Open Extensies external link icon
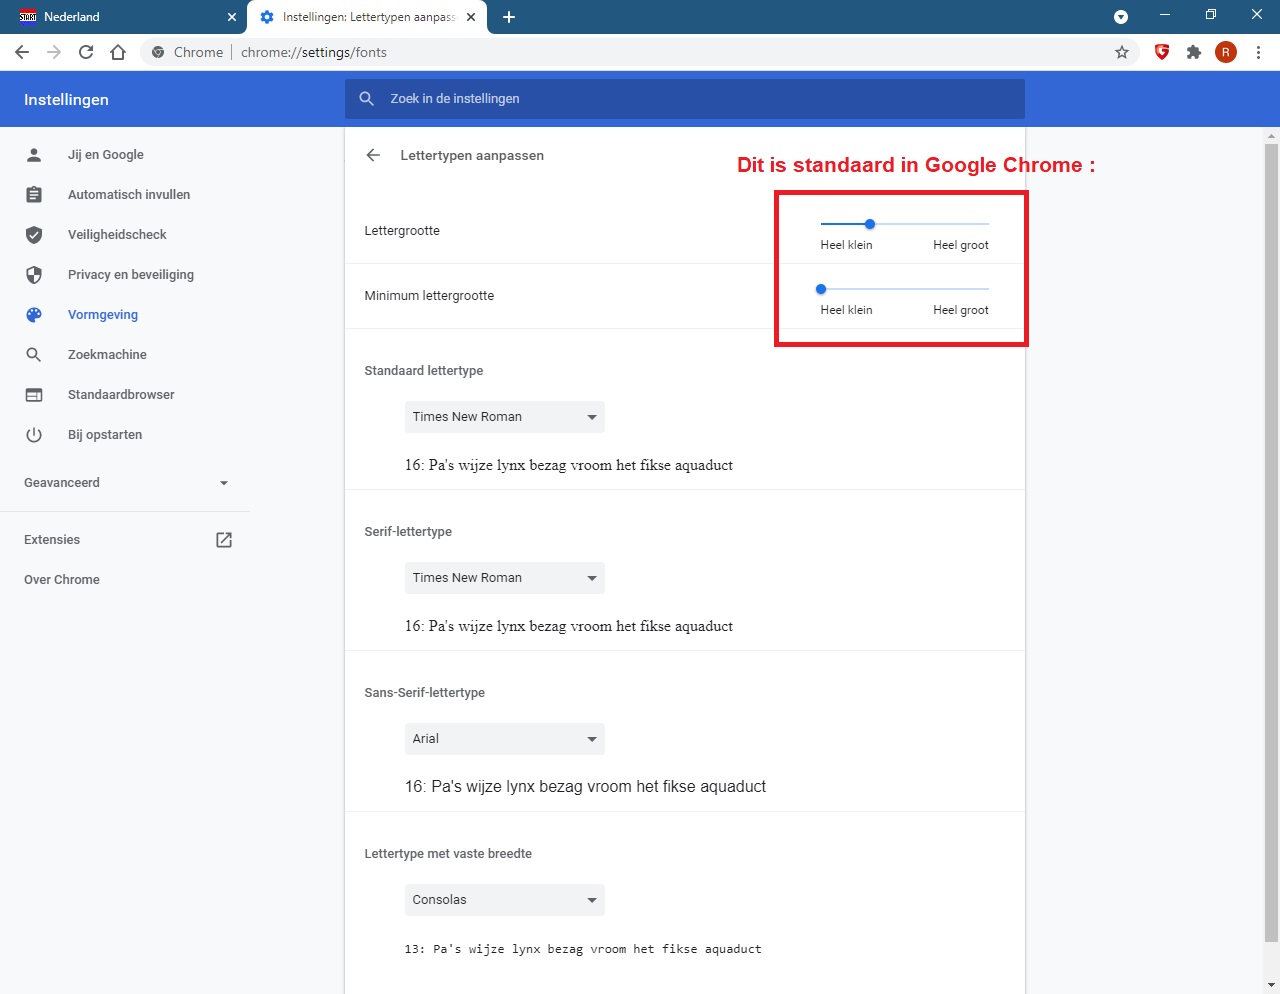Viewport: 1280px width, 994px height. pos(224,539)
